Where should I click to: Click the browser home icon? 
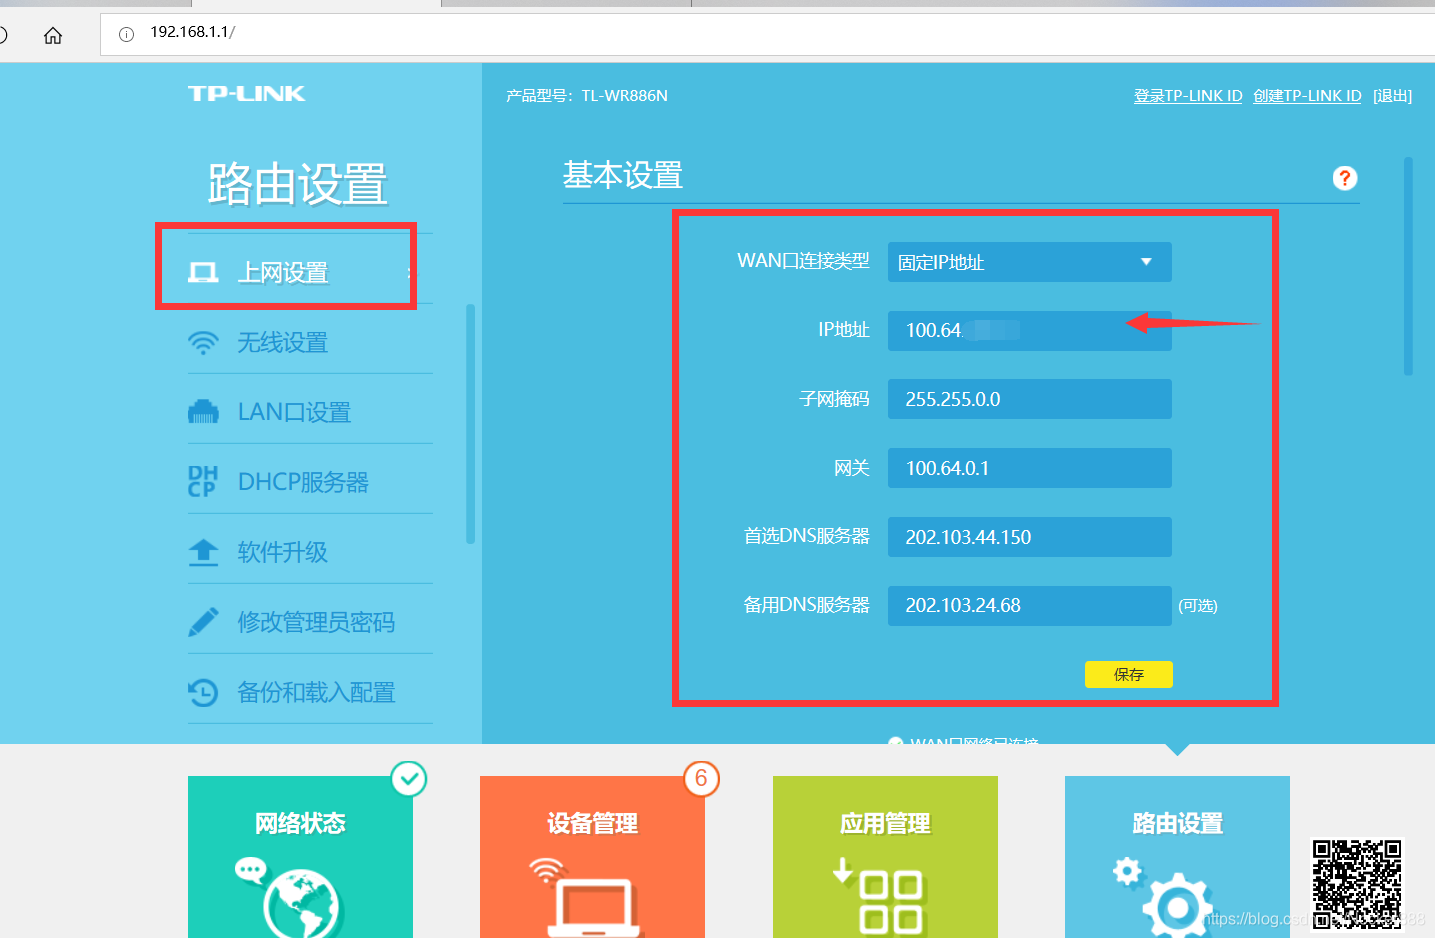(53, 36)
